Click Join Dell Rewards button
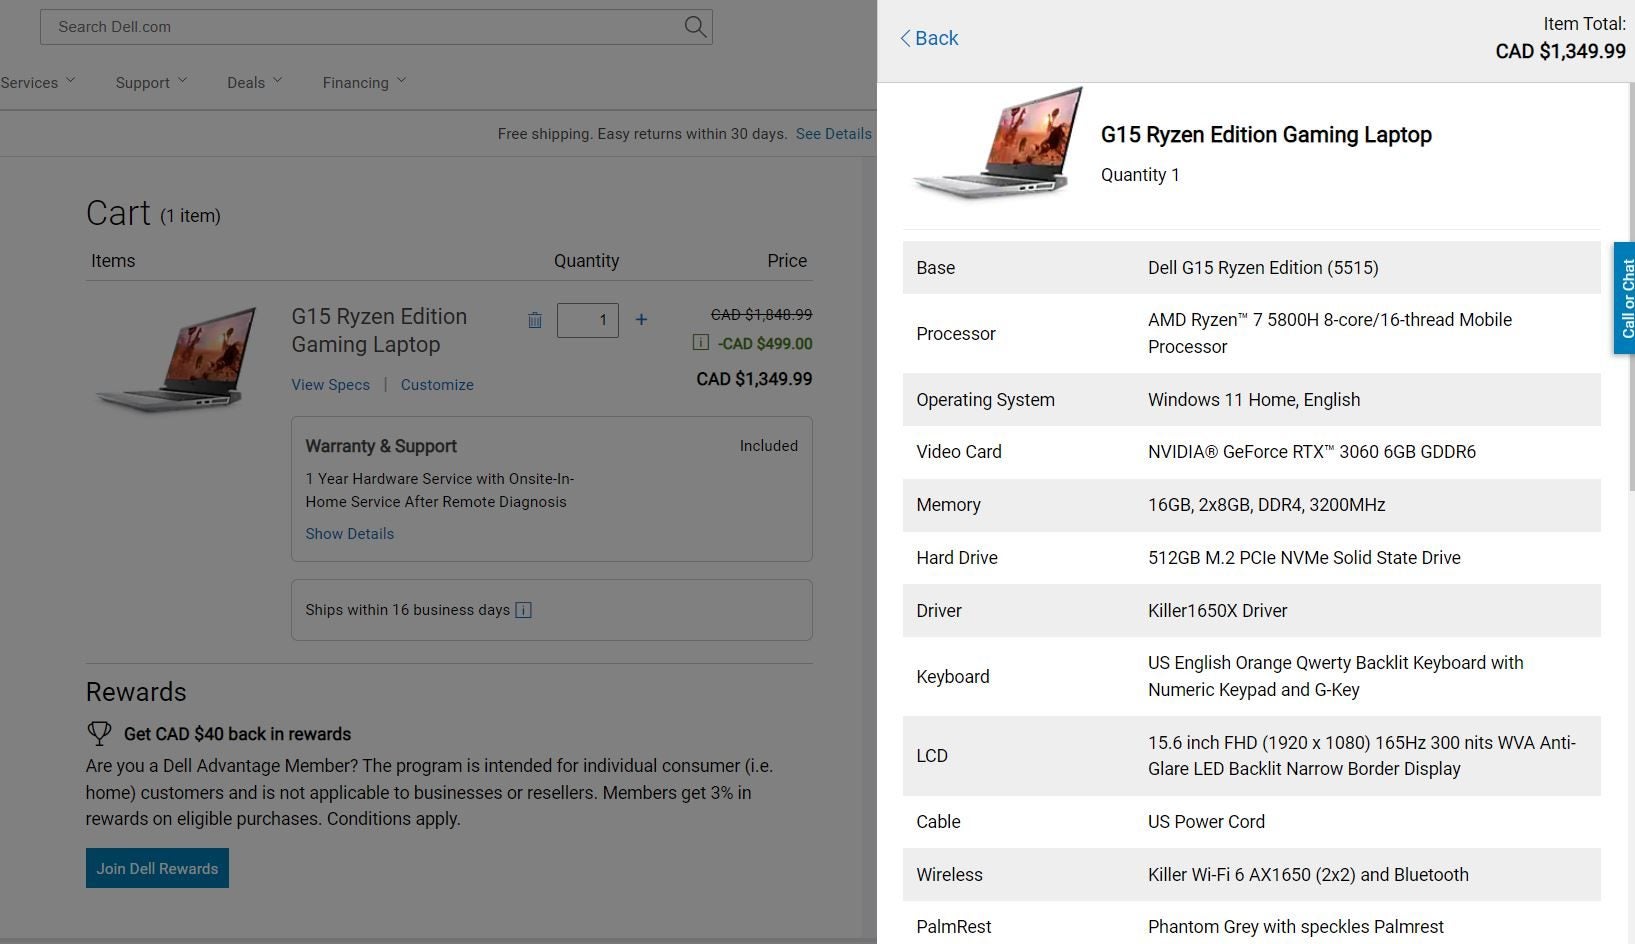1635x944 pixels. point(157,868)
